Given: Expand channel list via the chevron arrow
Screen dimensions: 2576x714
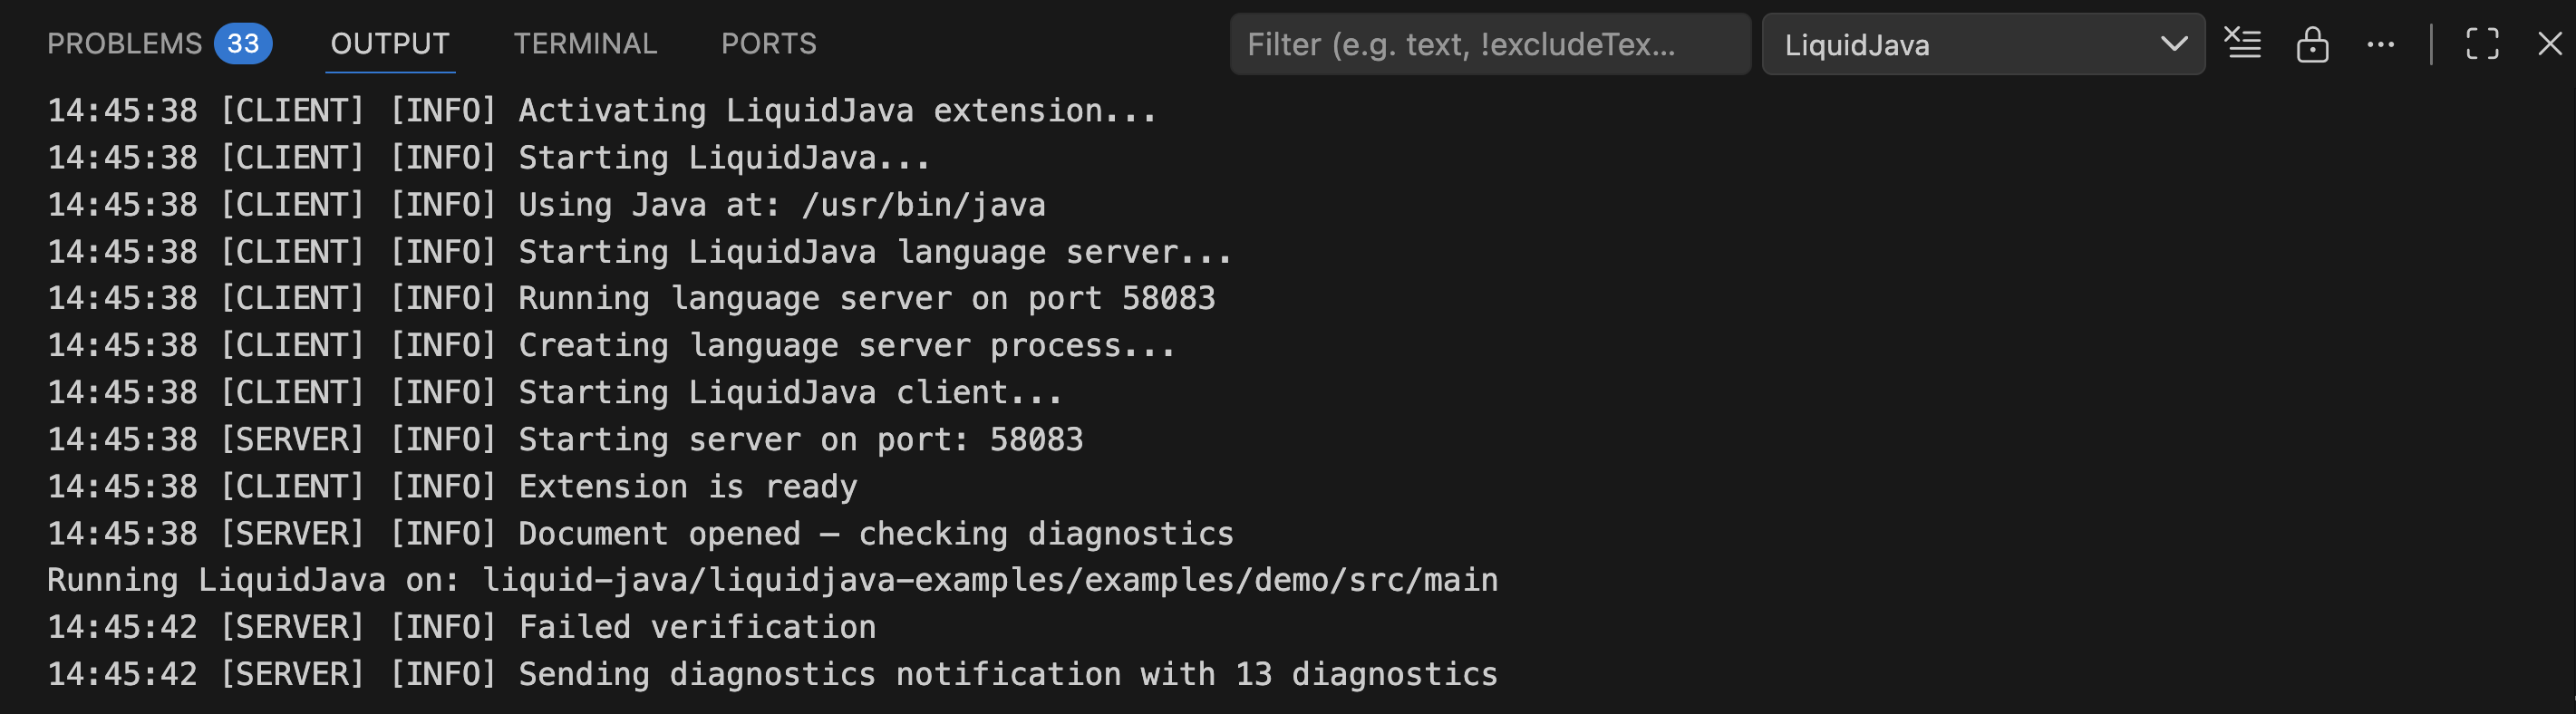Looking at the screenshot, I should [x=2173, y=44].
